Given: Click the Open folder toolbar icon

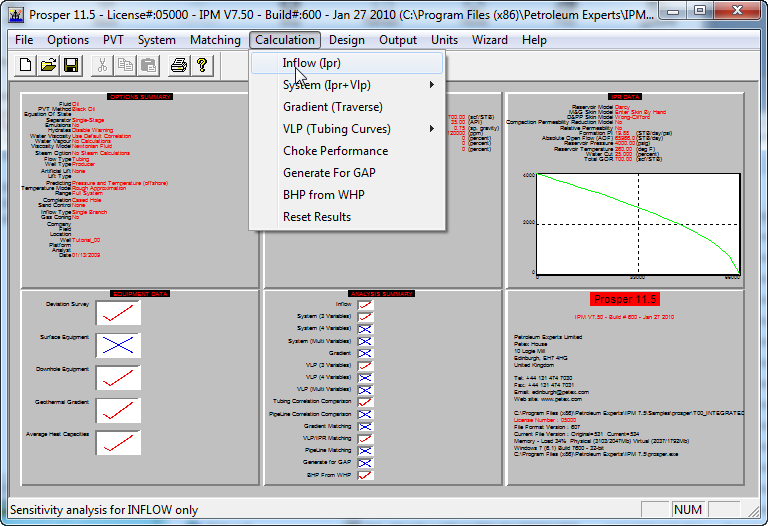Looking at the screenshot, I should click(x=48, y=65).
